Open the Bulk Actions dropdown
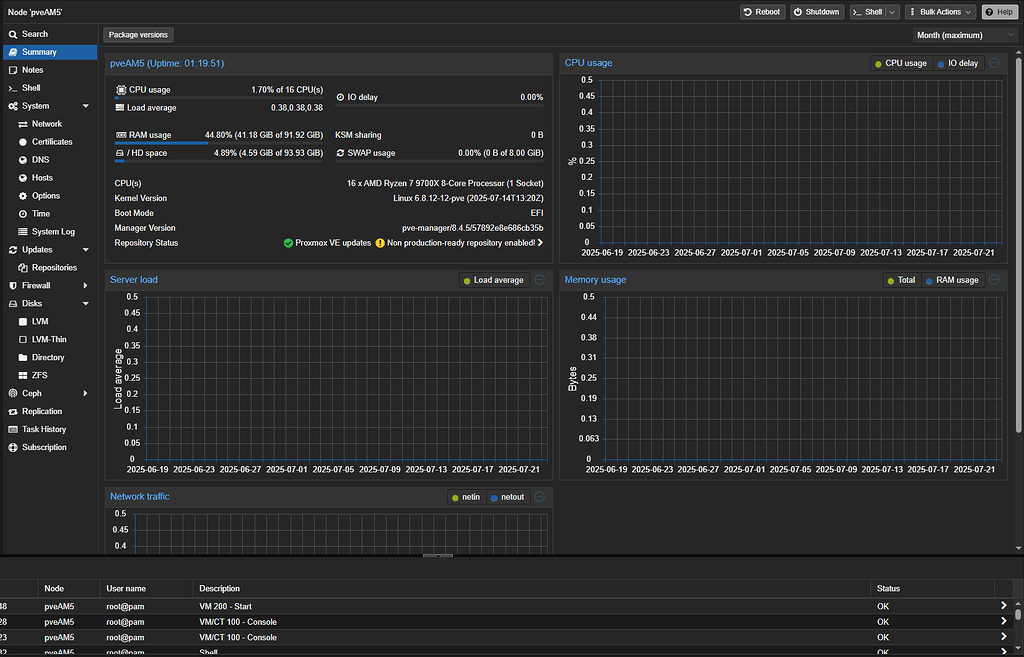Image resolution: width=1024 pixels, height=657 pixels. click(x=939, y=12)
